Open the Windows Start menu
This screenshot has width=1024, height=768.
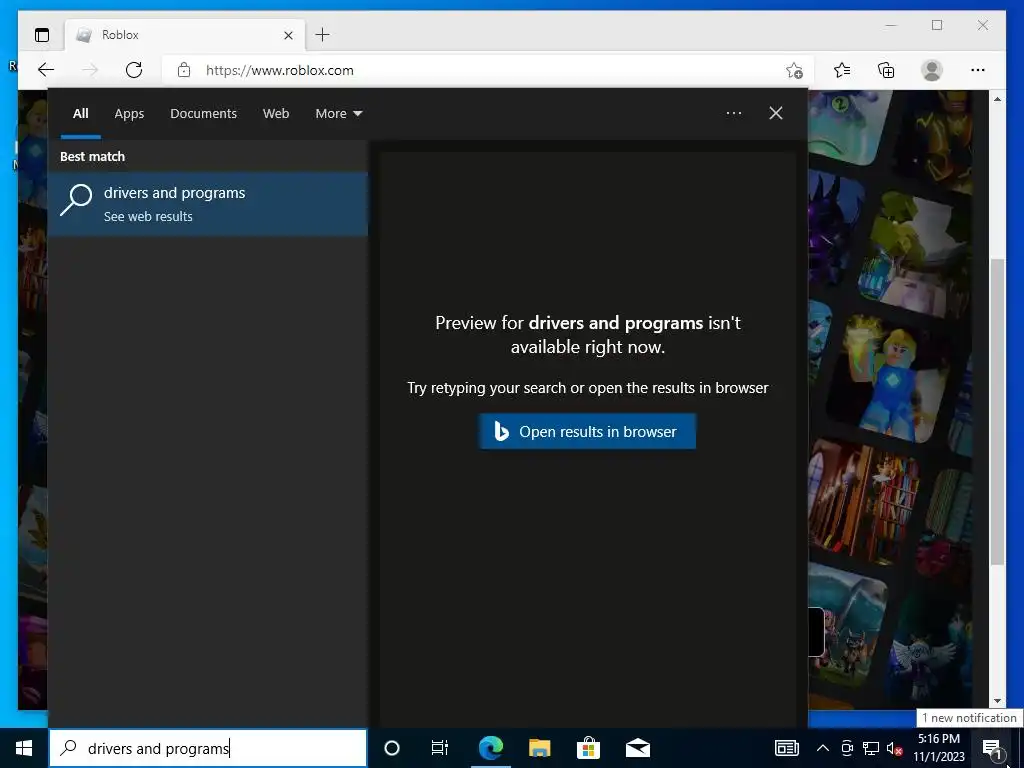click(24, 748)
